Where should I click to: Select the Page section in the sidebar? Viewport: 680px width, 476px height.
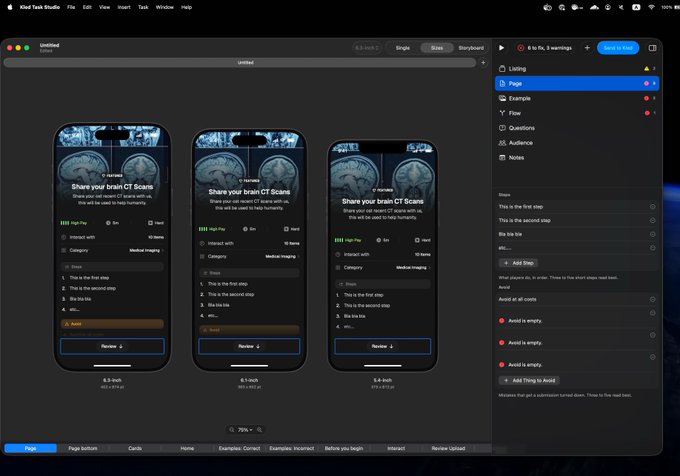577,83
